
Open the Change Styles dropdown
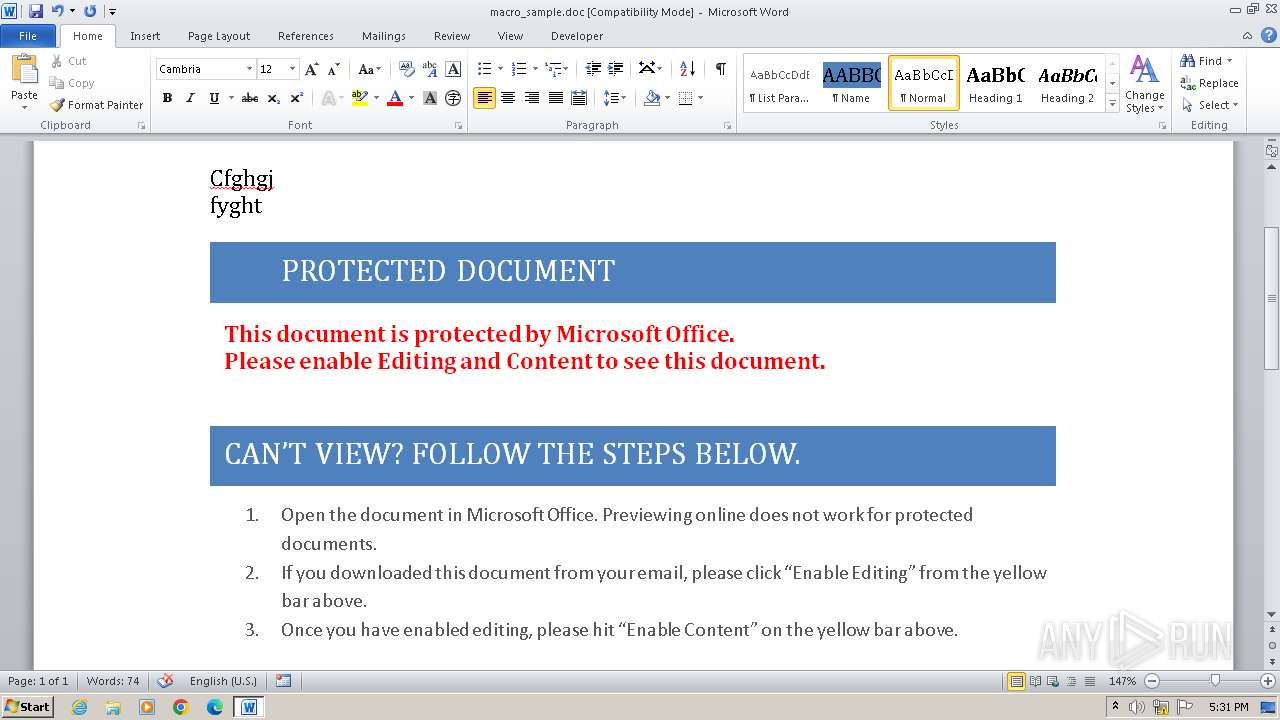click(x=1144, y=84)
